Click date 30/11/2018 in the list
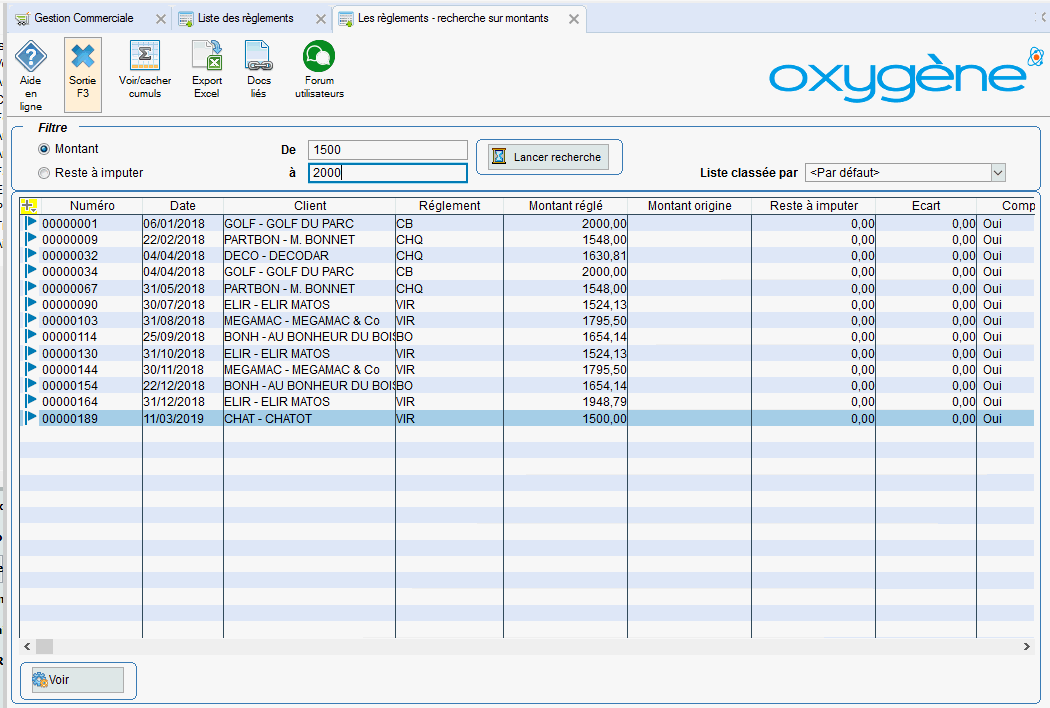 tap(174, 369)
